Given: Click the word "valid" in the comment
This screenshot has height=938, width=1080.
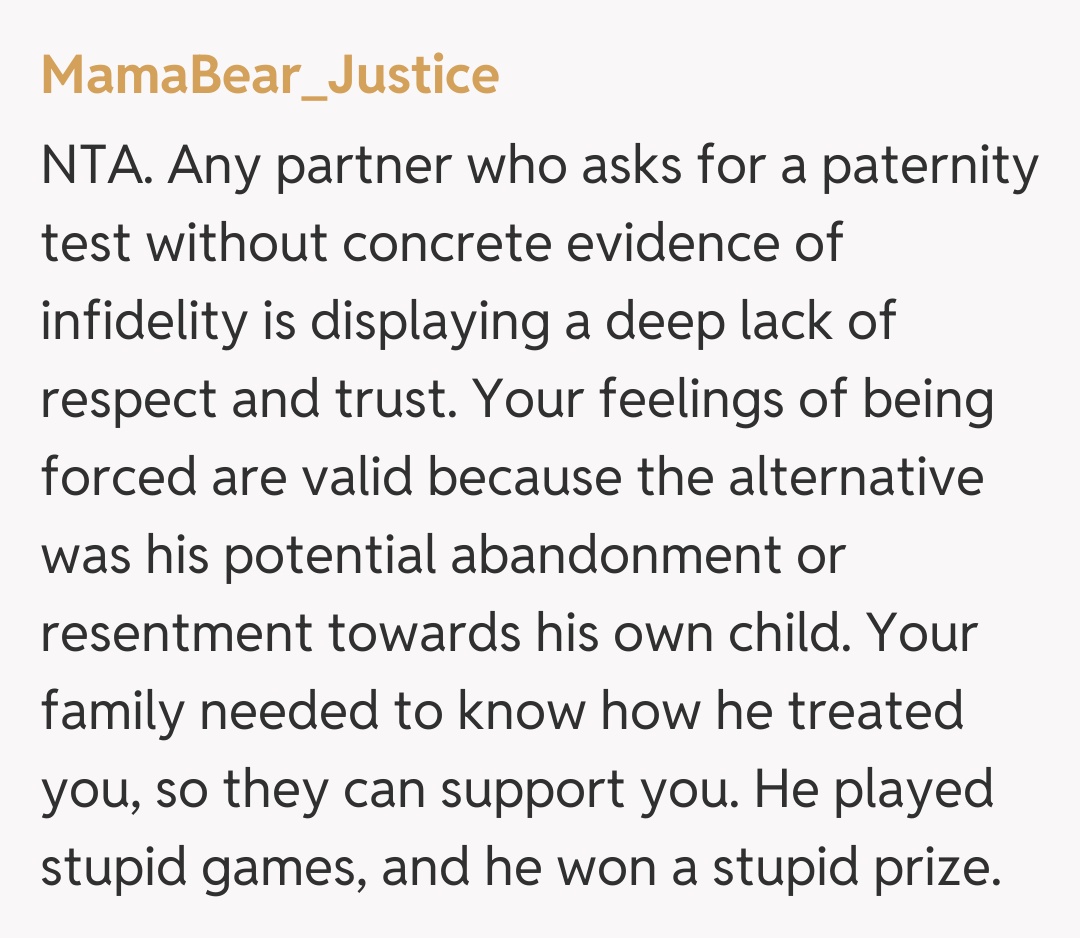Looking at the screenshot, I should (356, 476).
